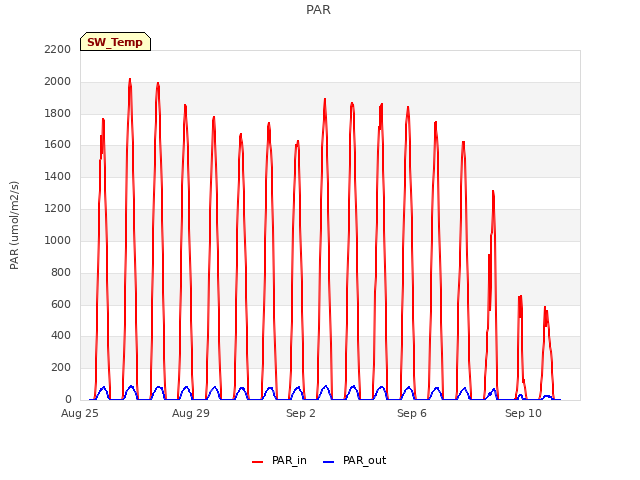Viewport: 640px width, 480px height.
Task: Click the Aug 29 x-axis label
Action: (191, 413)
